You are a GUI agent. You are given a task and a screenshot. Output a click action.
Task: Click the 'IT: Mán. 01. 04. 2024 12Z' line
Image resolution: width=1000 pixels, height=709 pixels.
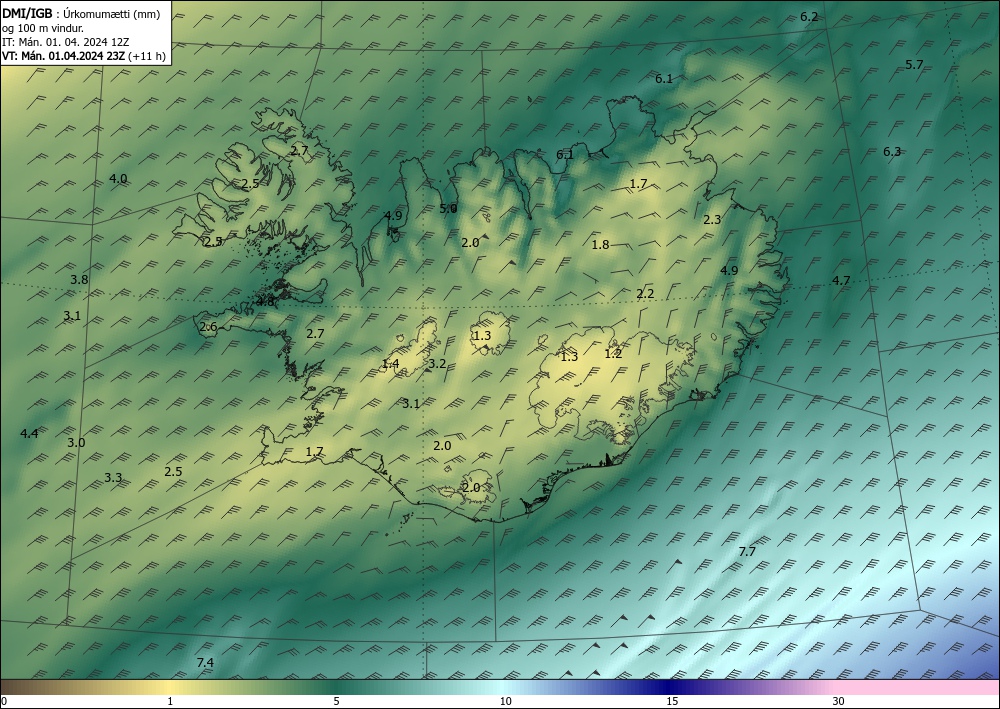(x=65, y=42)
